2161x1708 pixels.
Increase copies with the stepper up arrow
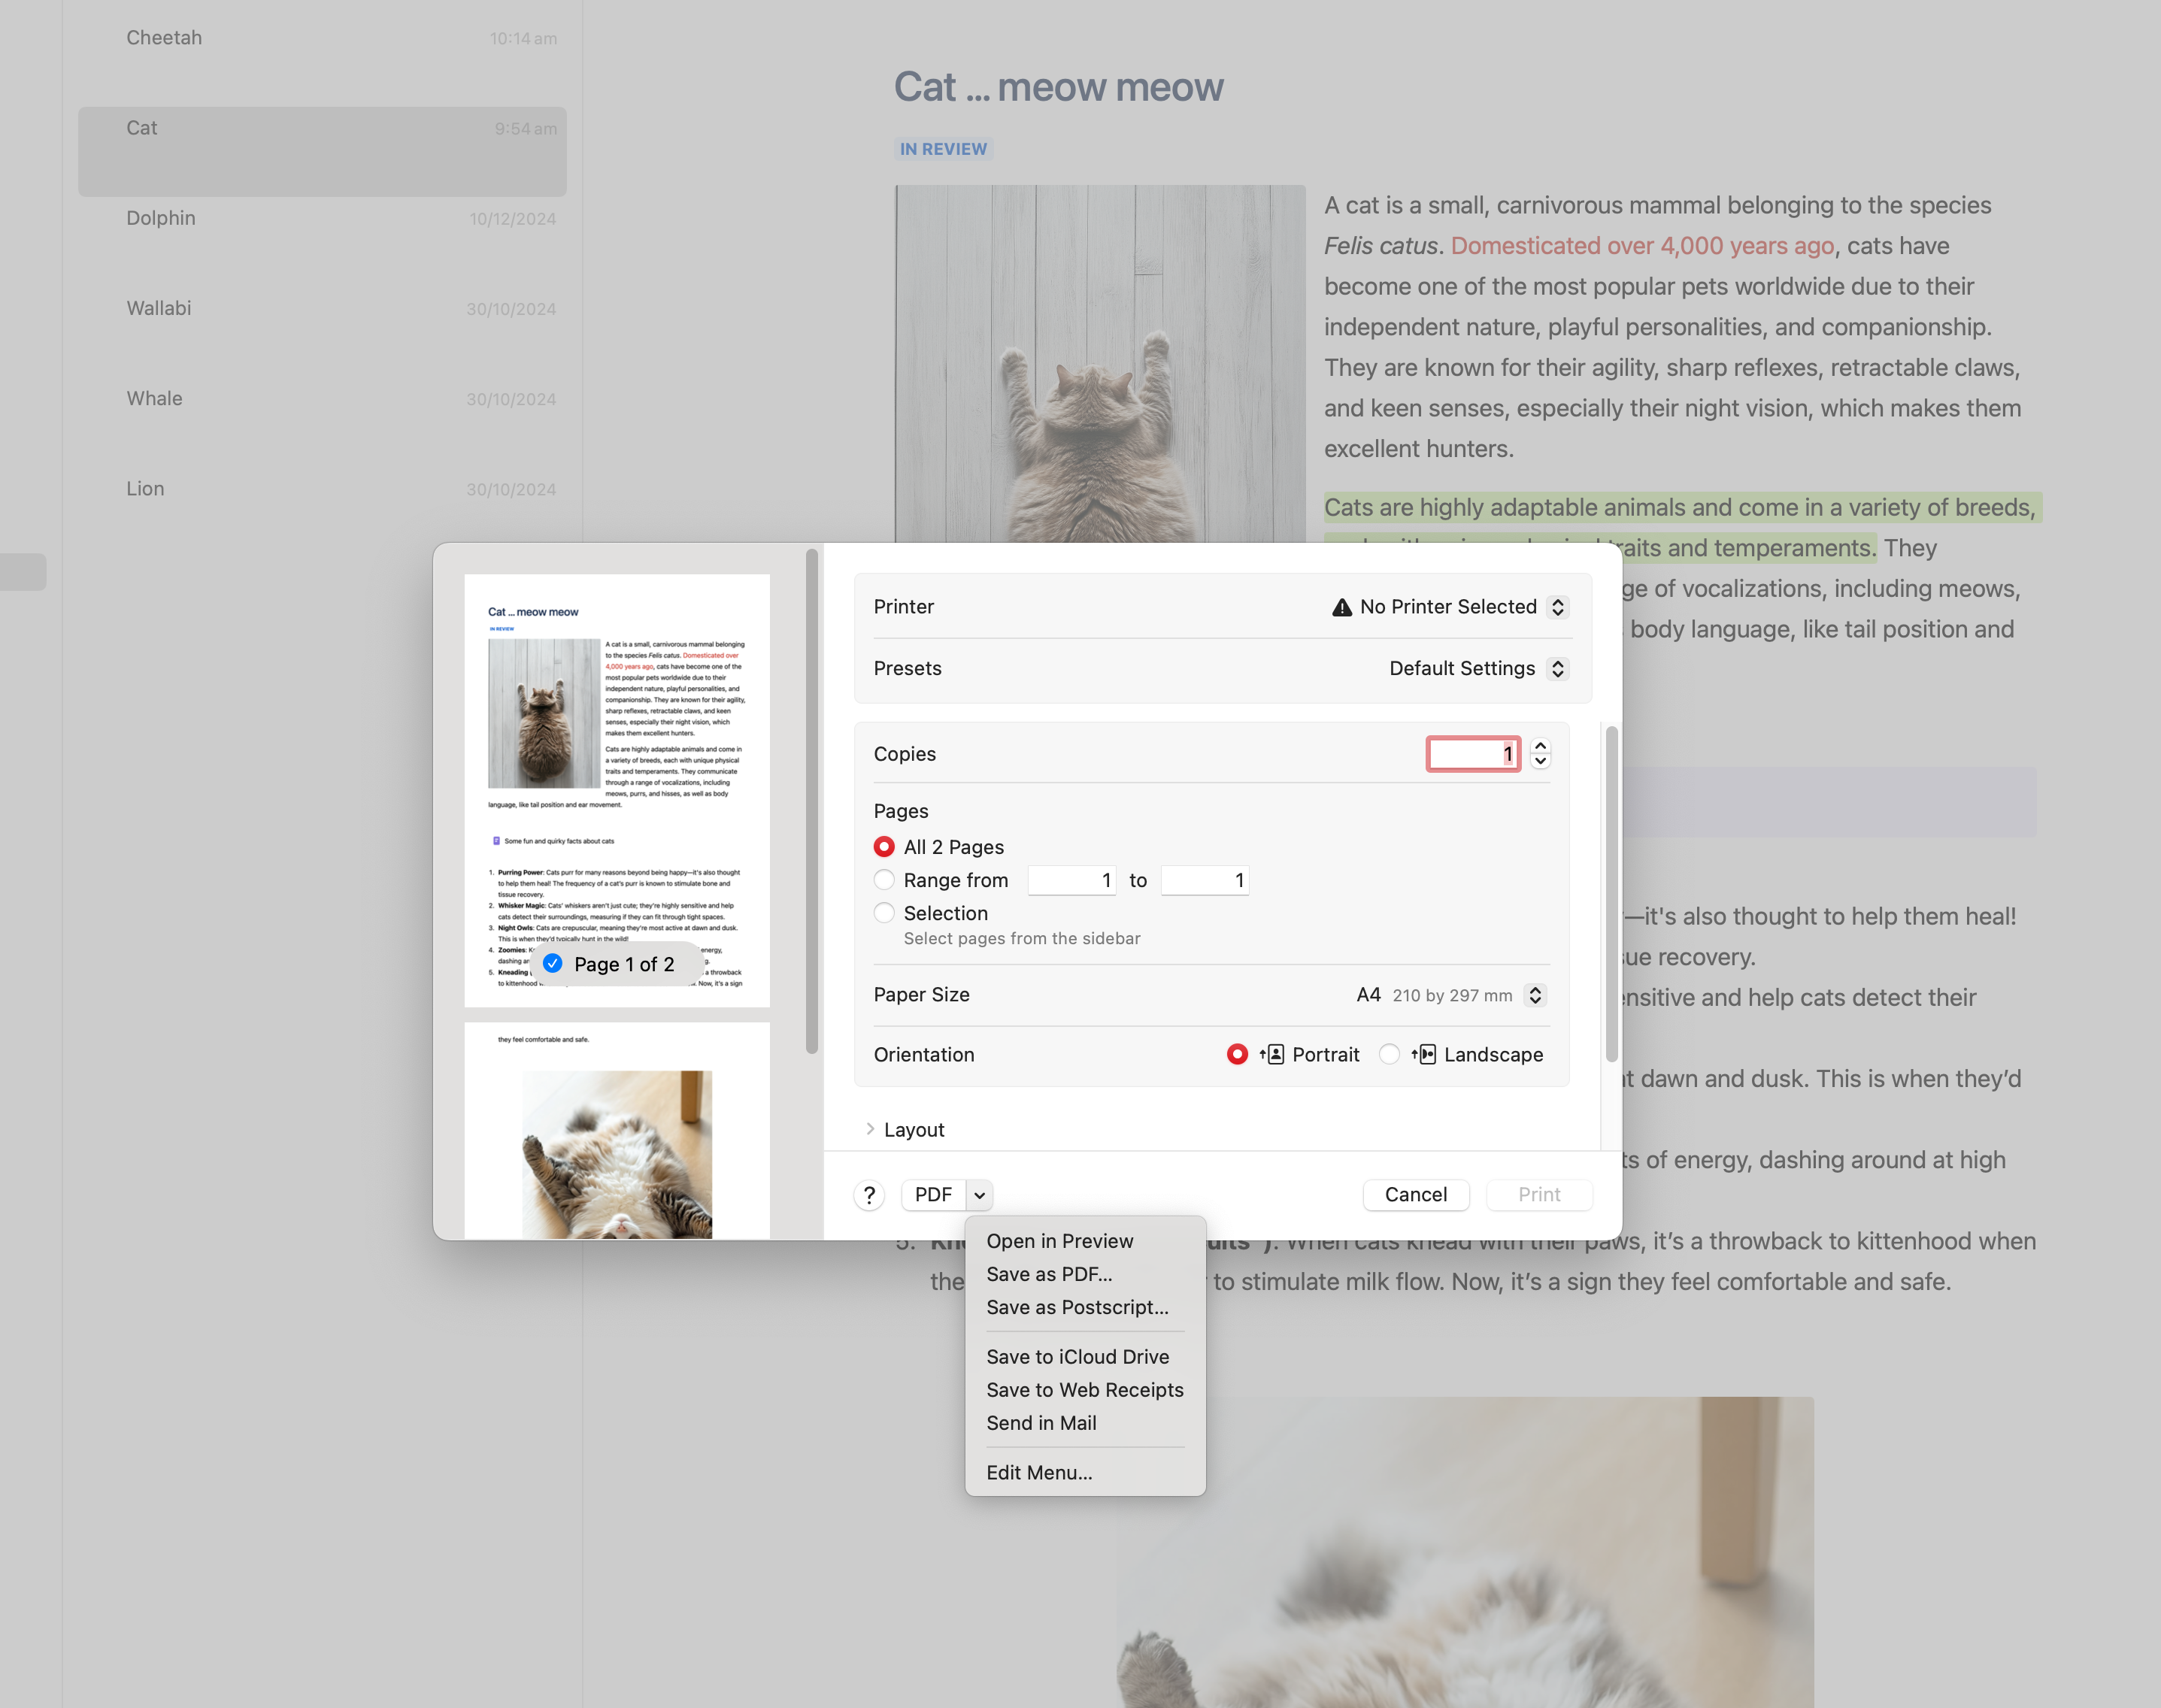coord(1540,746)
